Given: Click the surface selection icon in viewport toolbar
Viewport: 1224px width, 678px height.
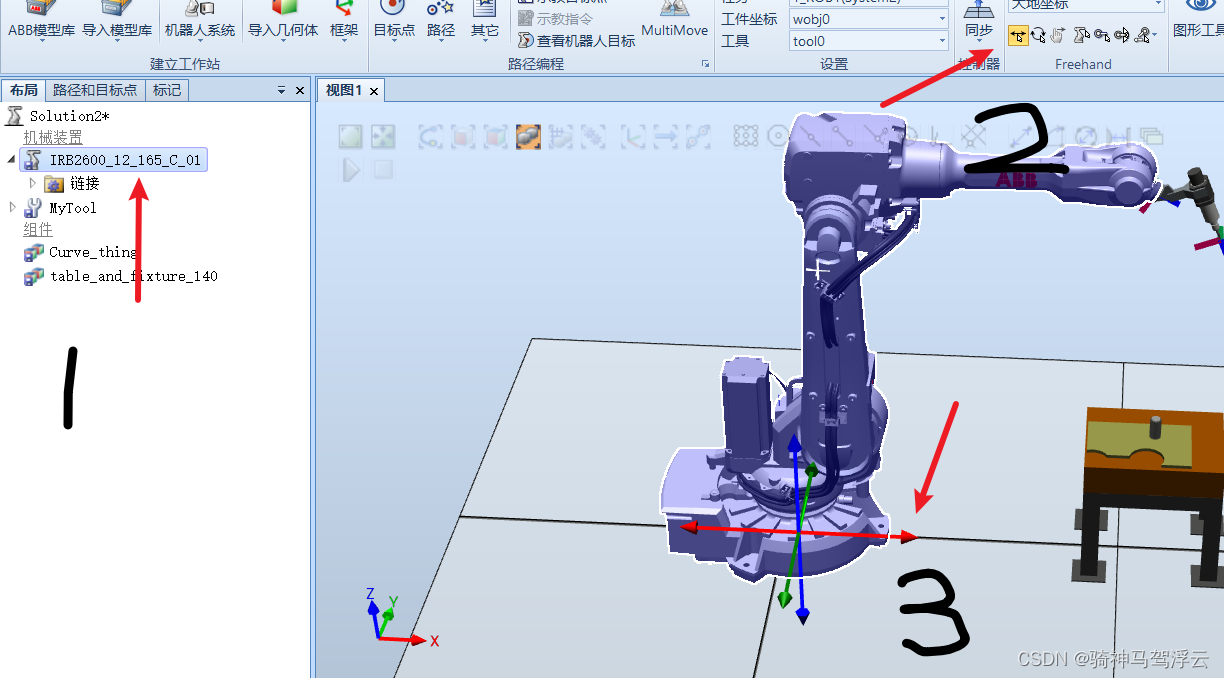Looking at the screenshot, I should click(462, 136).
